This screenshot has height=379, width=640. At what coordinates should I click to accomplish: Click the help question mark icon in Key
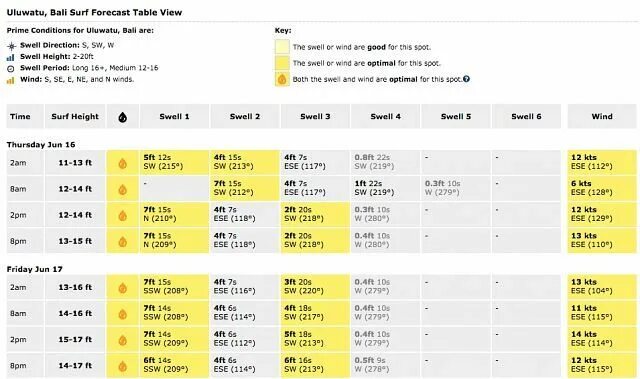pyautogui.click(x=466, y=79)
